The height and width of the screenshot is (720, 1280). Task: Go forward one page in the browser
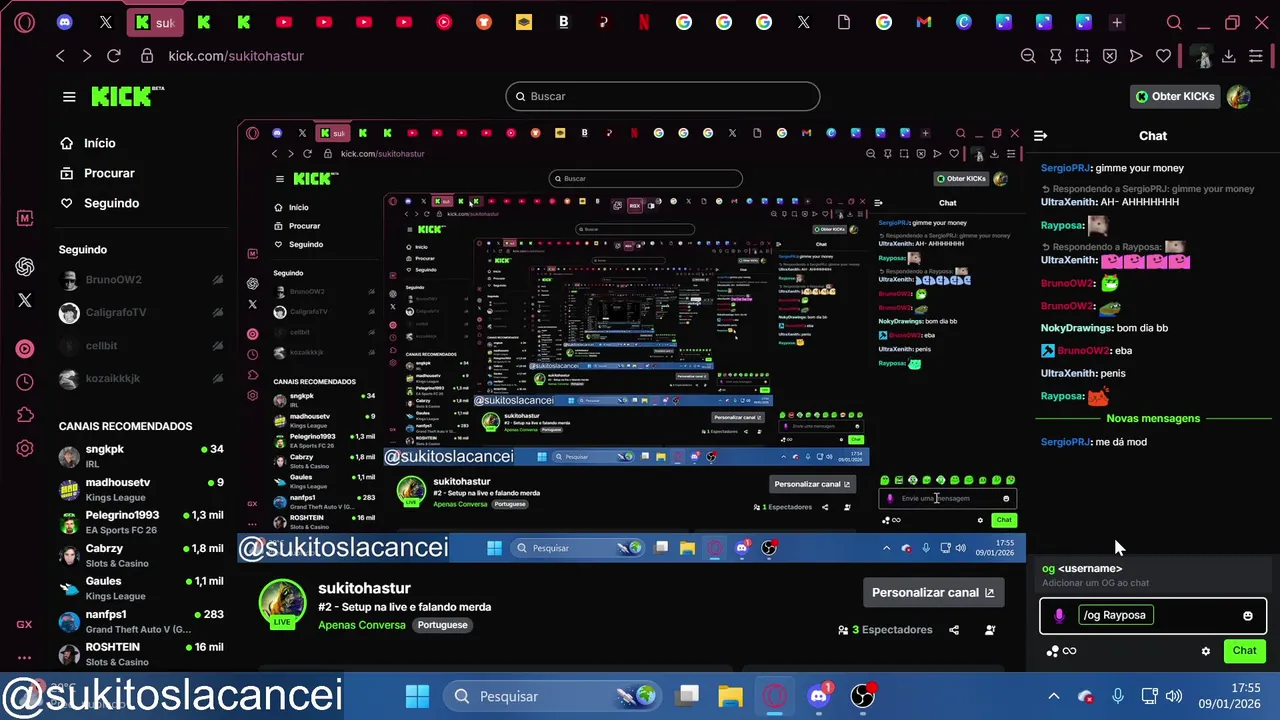point(87,56)
